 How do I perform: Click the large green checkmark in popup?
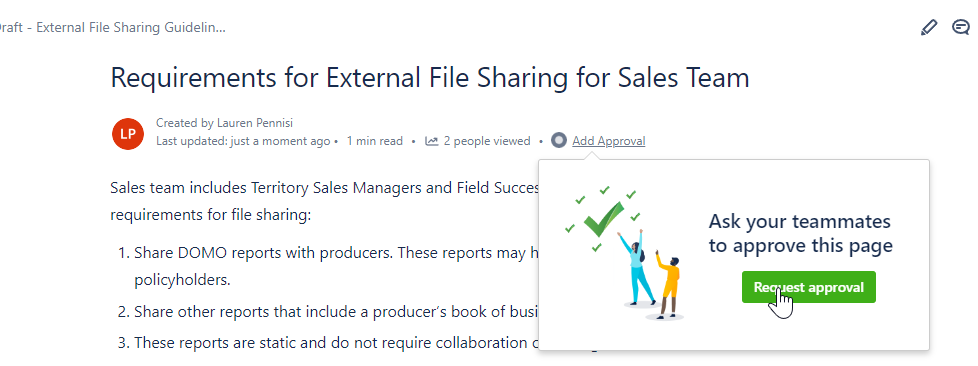(x=603, y=219)
